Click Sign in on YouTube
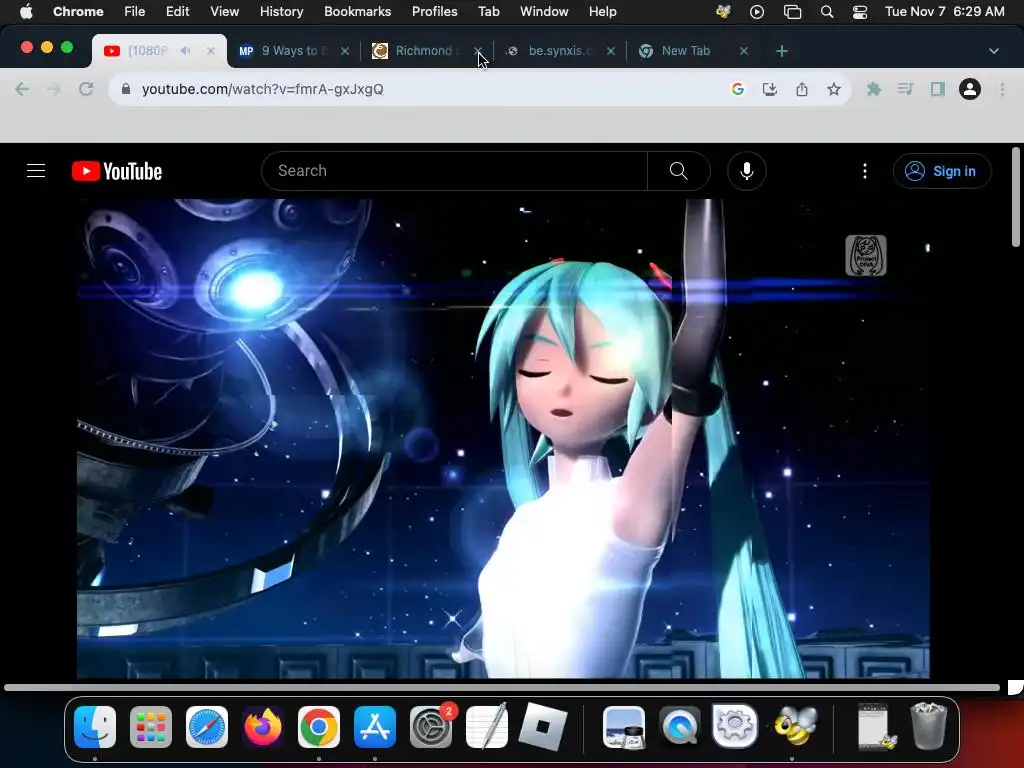Viewport: 1024px width, 768px height. 942,171
